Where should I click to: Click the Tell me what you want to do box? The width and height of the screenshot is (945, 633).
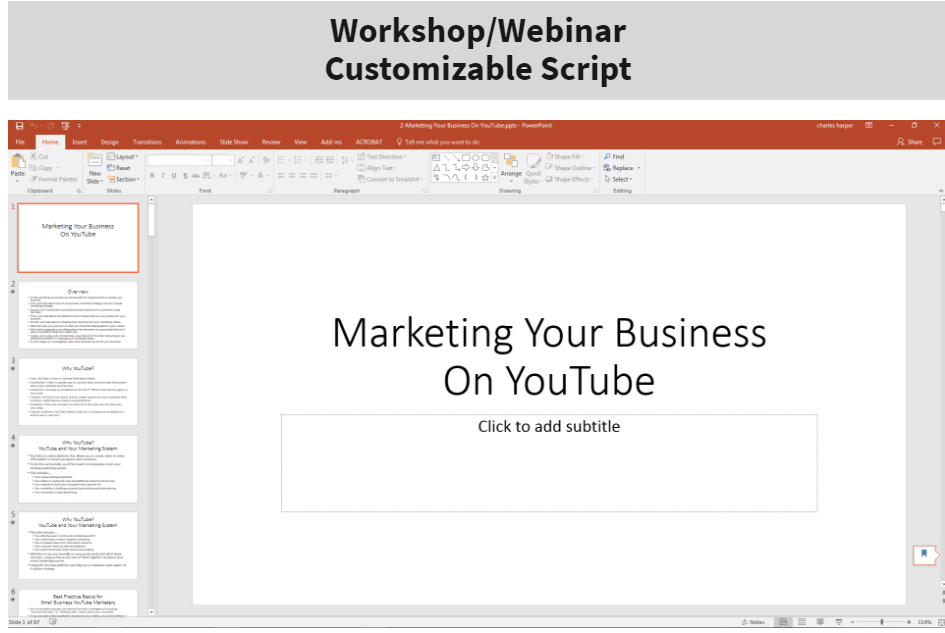(438, 142)
